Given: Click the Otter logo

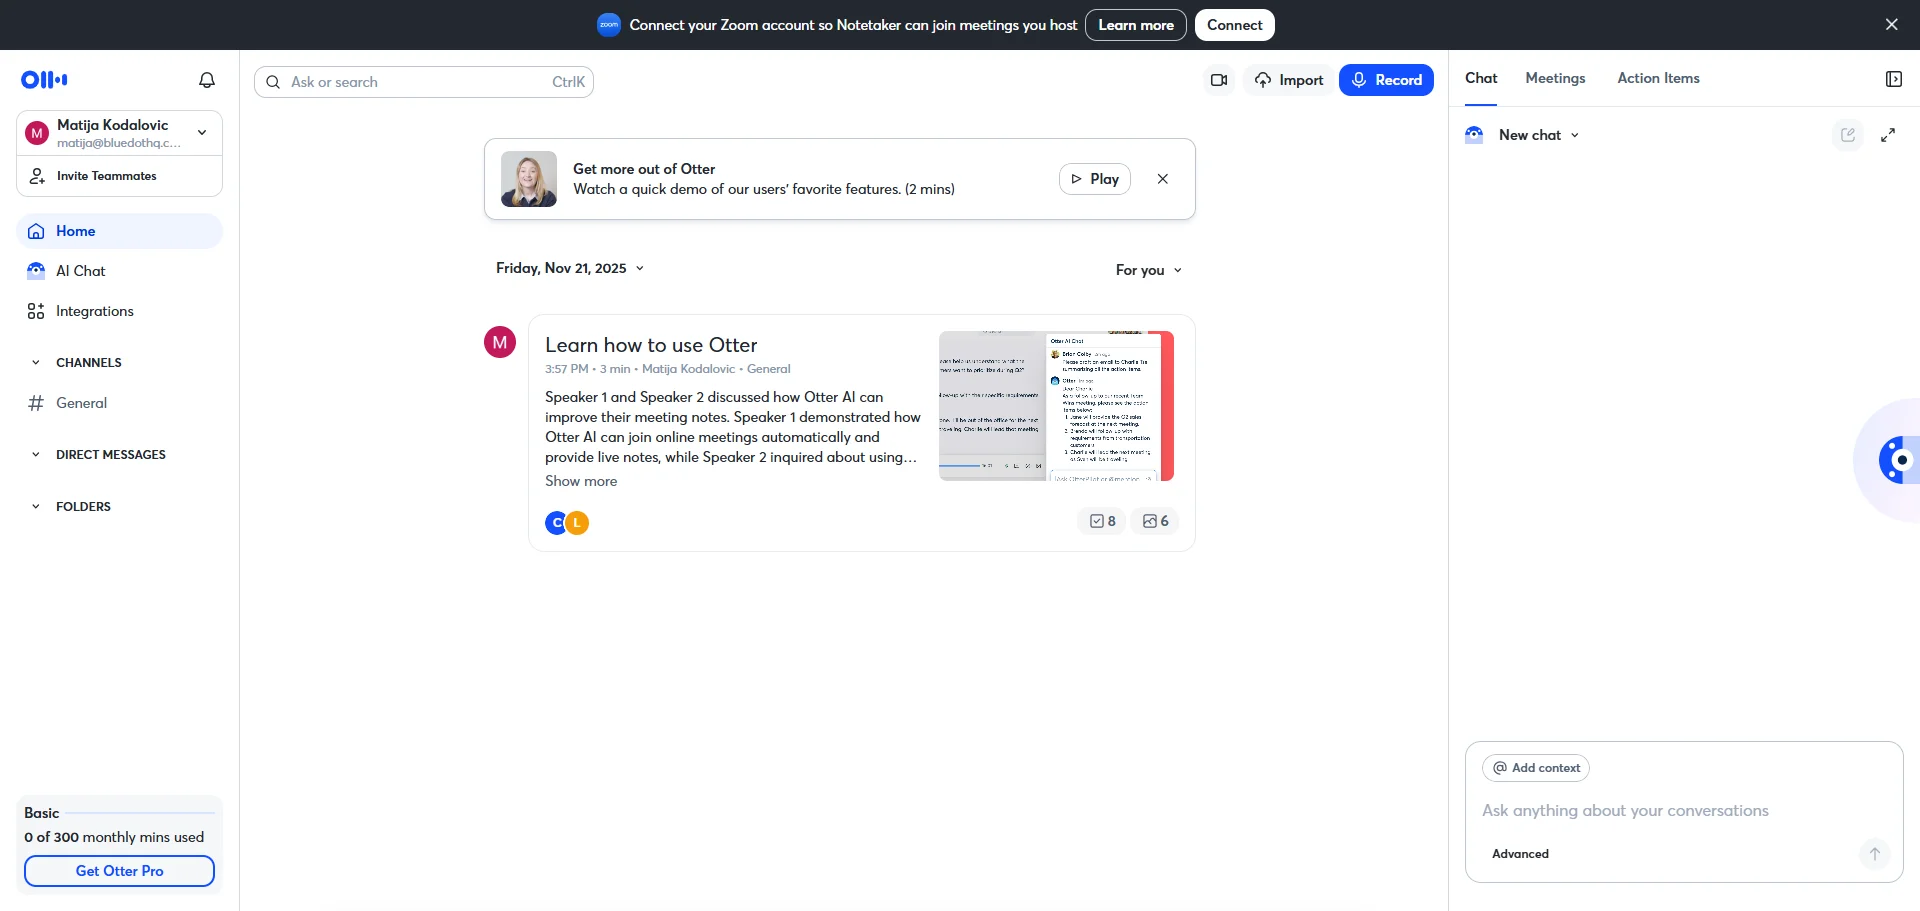Looking at the screenshot, I should point(44,80).
